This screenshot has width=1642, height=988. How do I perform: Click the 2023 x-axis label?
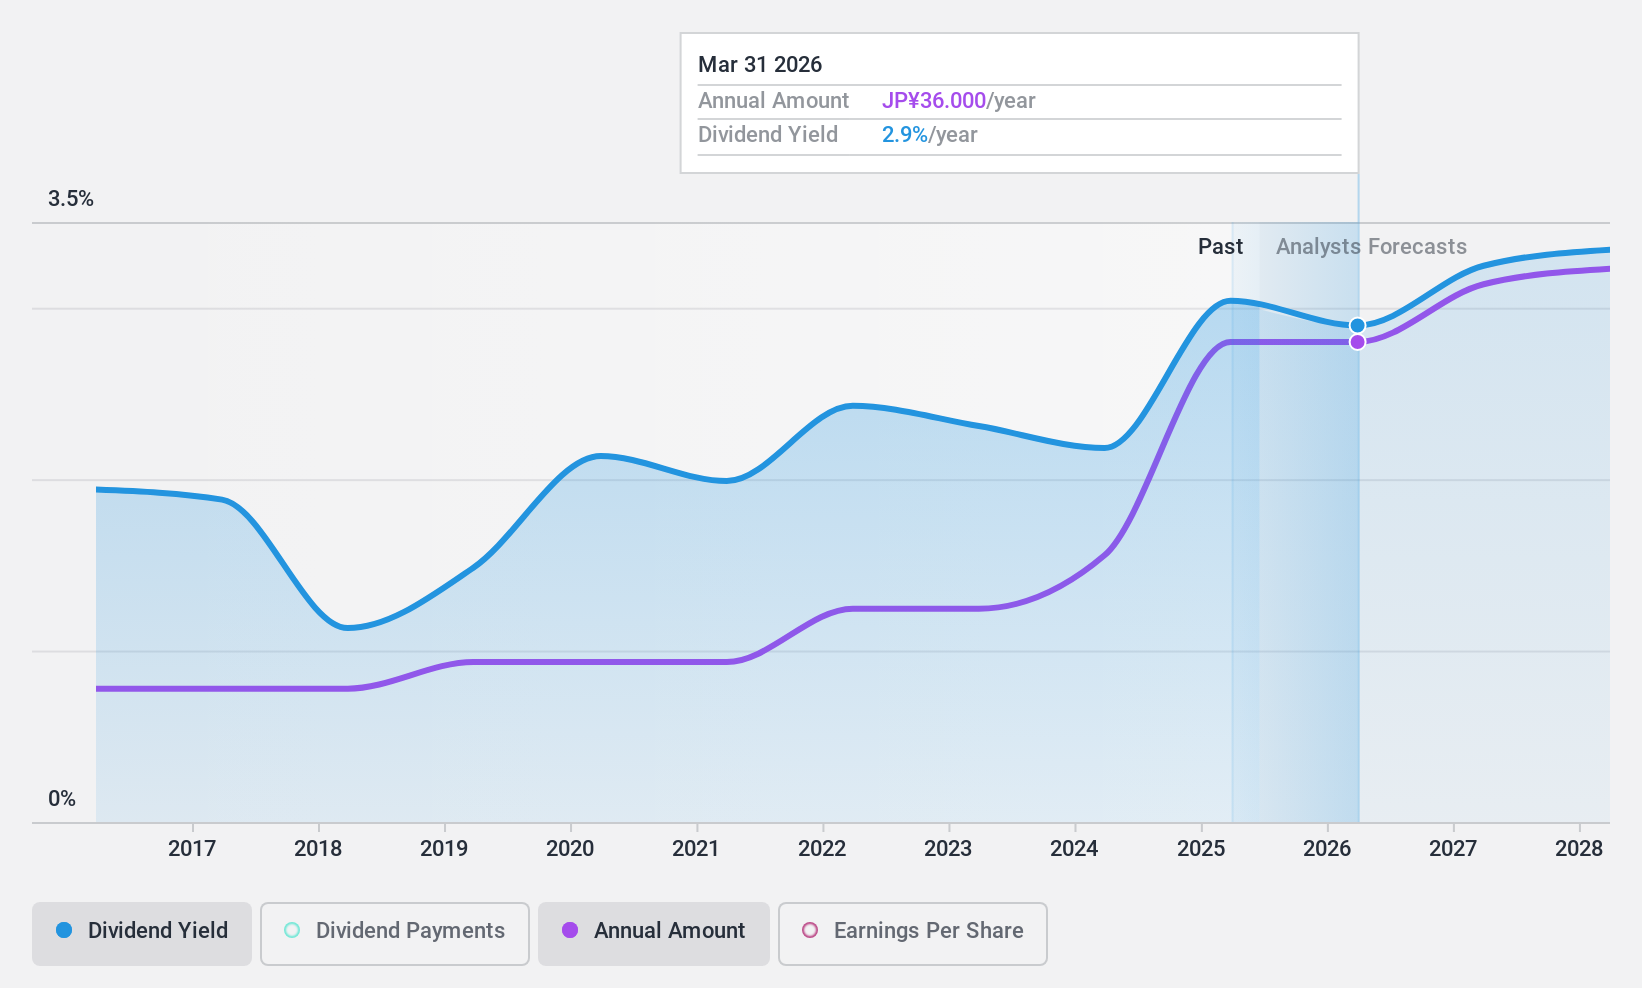(948, 849)
